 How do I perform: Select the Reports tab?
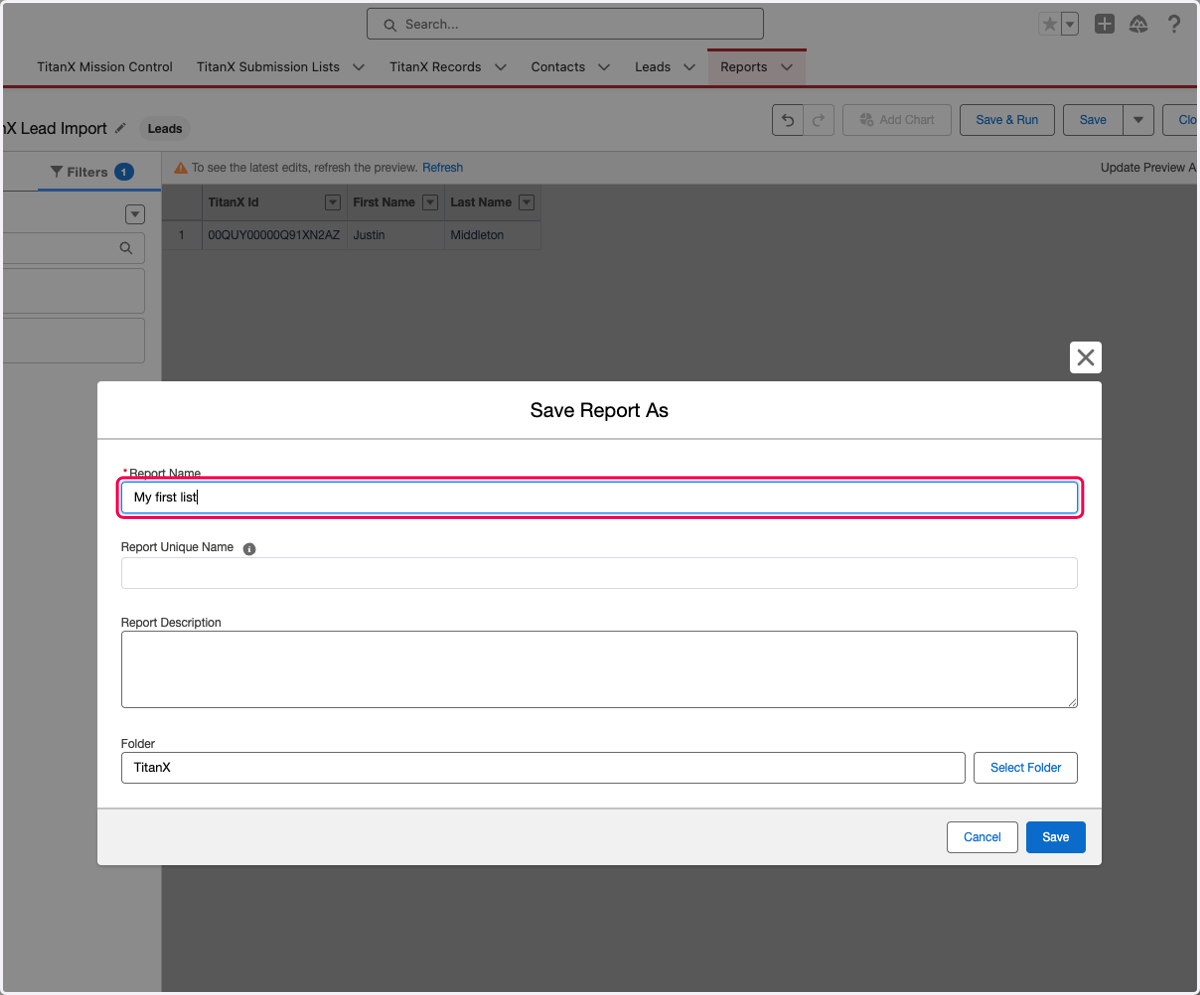pyautogui.click(x=744, y=67)
